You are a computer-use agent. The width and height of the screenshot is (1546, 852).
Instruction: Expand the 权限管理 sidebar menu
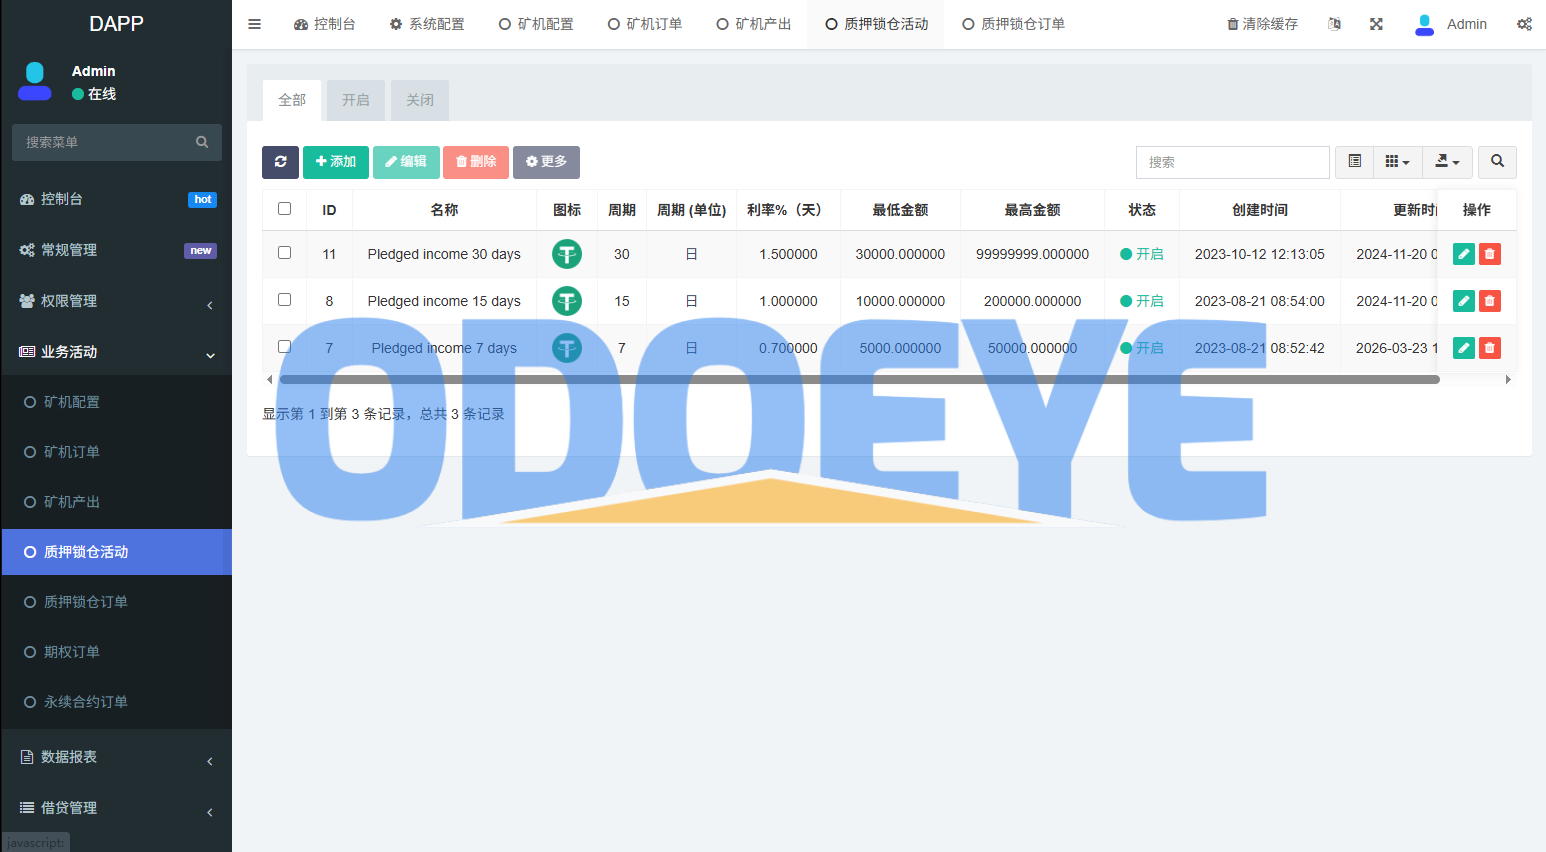(x=116, y=301)
